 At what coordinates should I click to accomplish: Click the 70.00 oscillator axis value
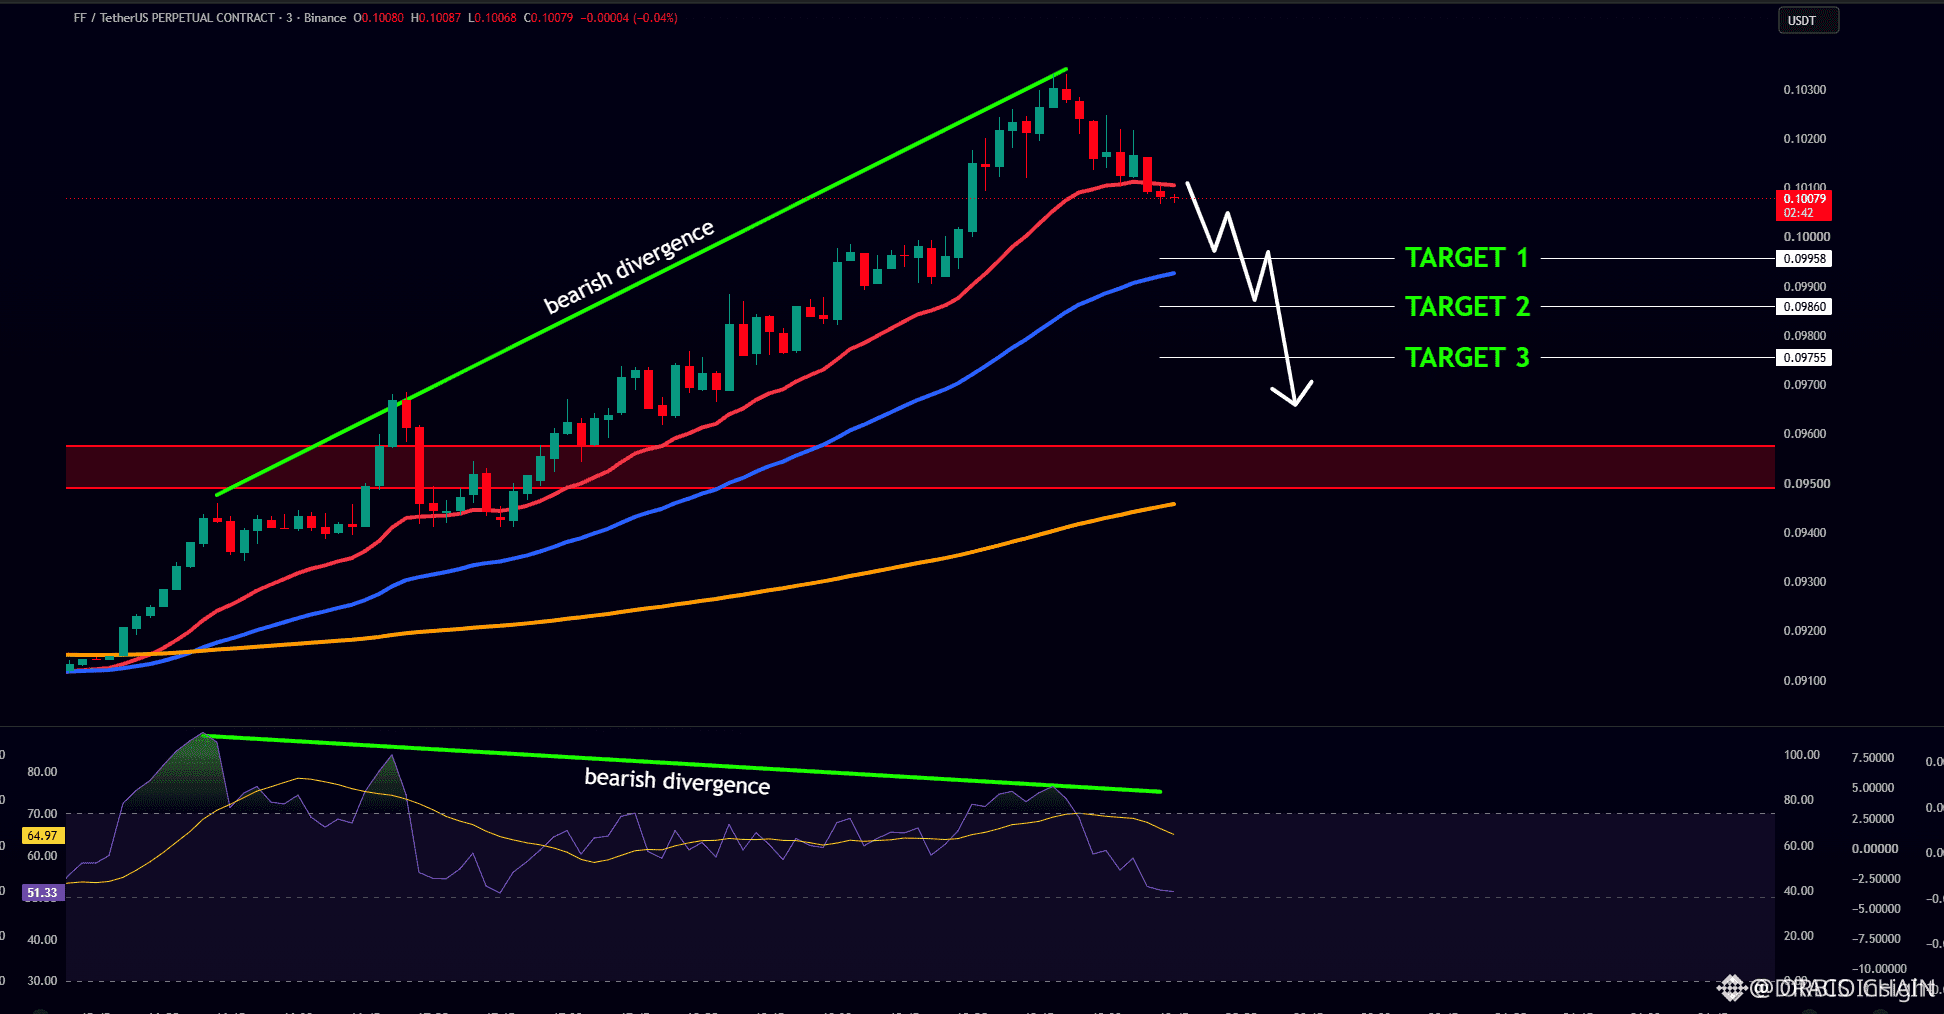coord(42,814)
